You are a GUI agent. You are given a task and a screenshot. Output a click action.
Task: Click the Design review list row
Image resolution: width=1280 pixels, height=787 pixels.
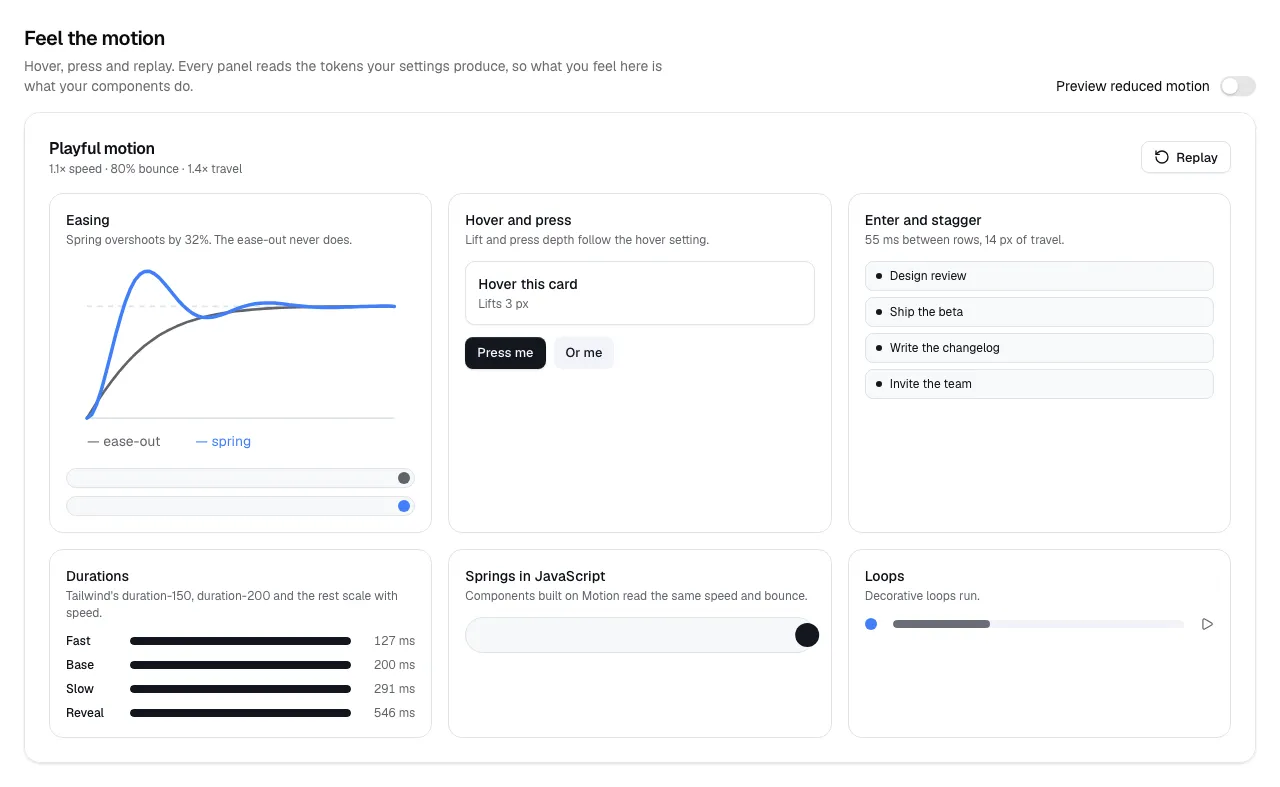point(1039,276)
